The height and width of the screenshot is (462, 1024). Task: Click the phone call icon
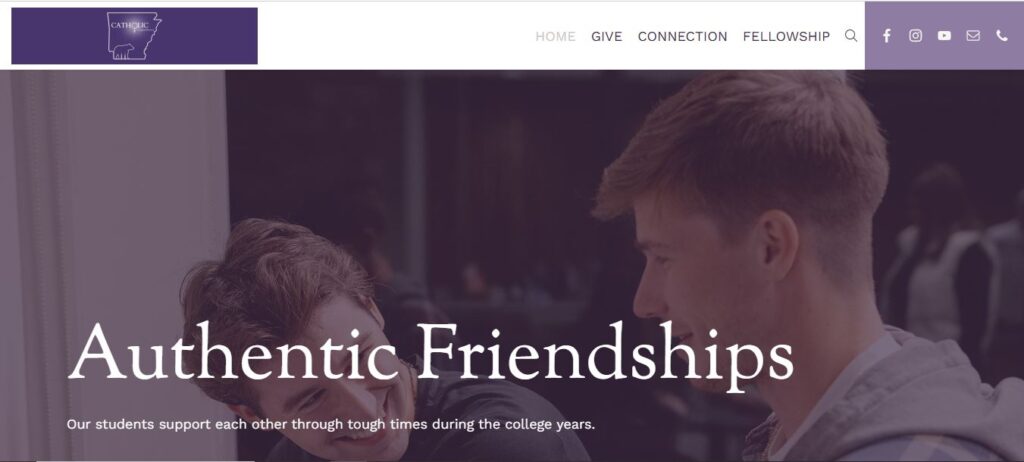click(x=1002, y=36)
